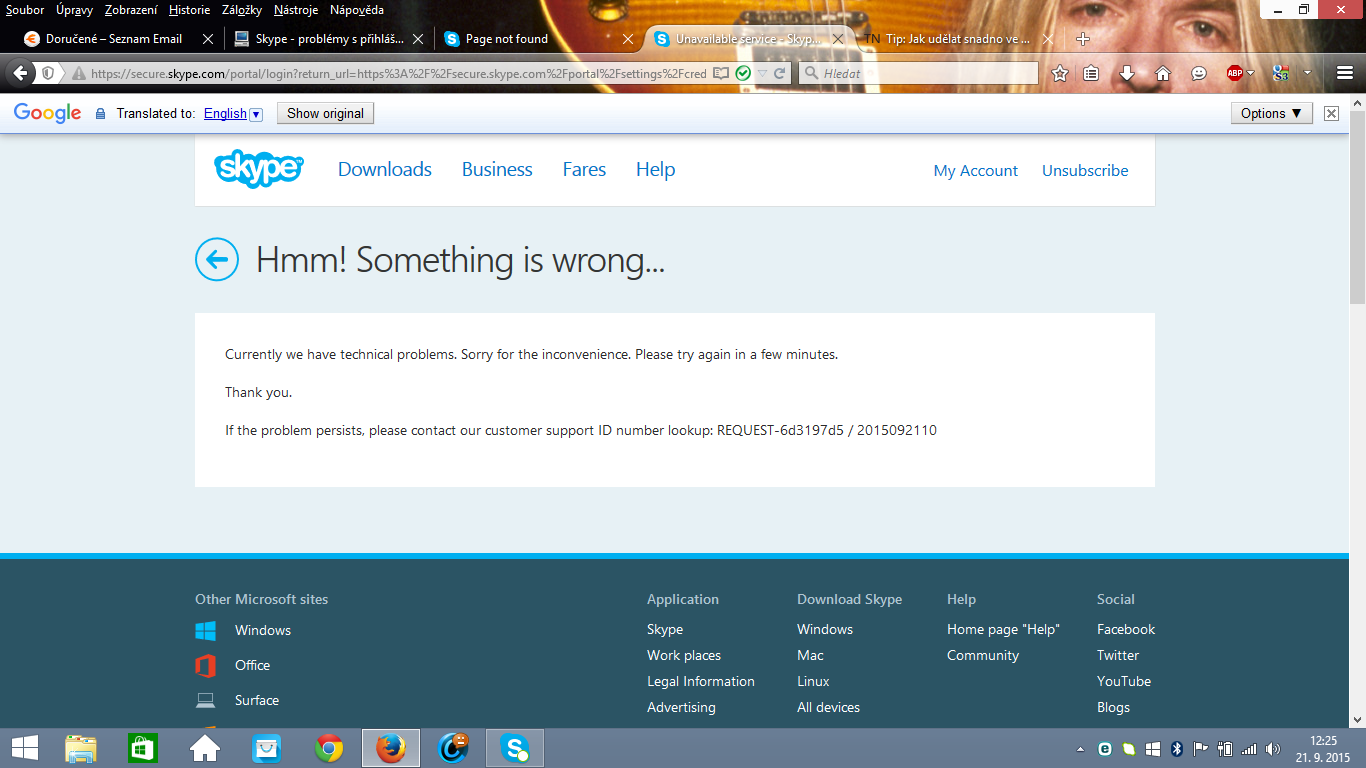Open the translate Options dropdown
Screen dimensions: 1366x768
click(x=1271, y=113)
